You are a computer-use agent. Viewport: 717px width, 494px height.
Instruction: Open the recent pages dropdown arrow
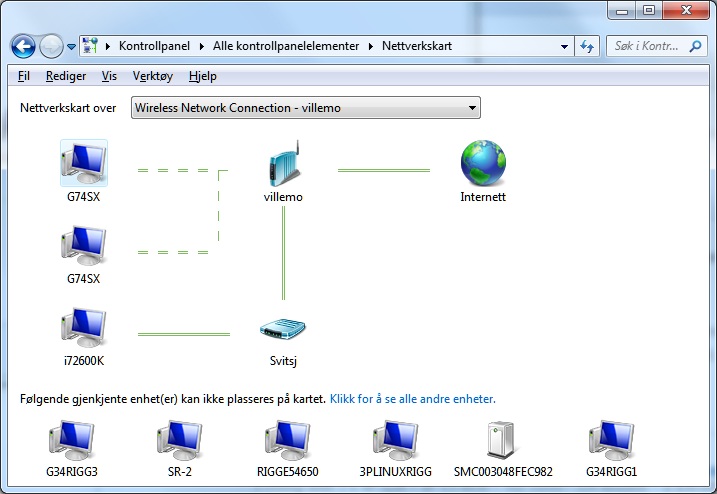(71, 47)
